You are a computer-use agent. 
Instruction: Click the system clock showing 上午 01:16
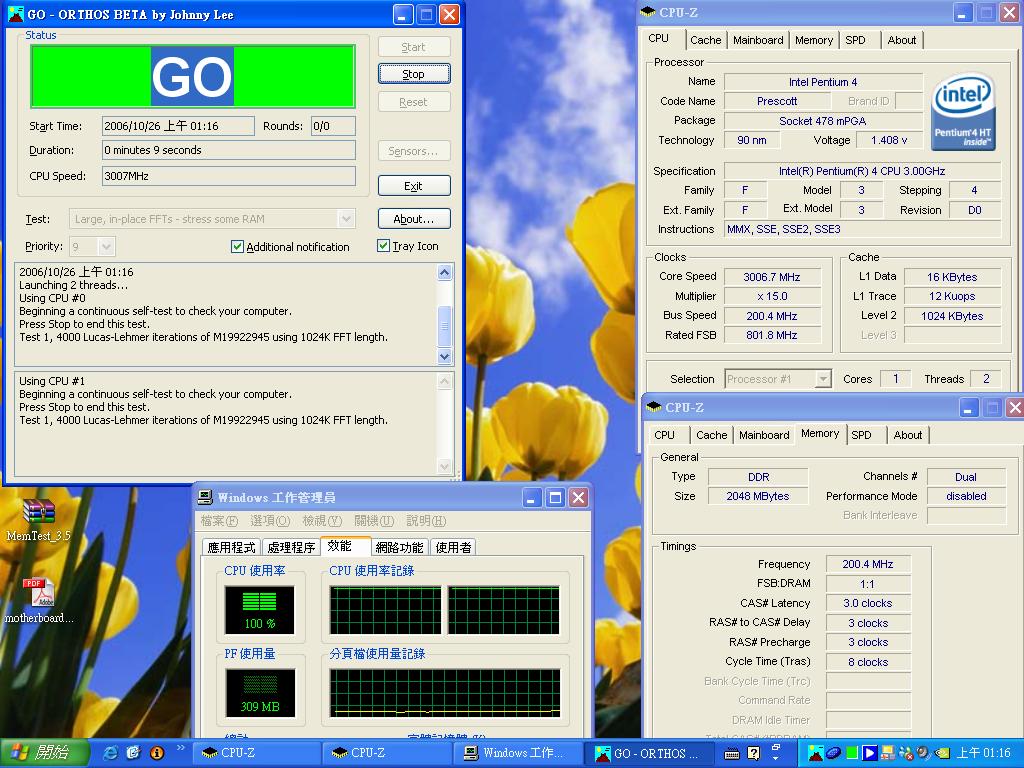click(984, 754)
